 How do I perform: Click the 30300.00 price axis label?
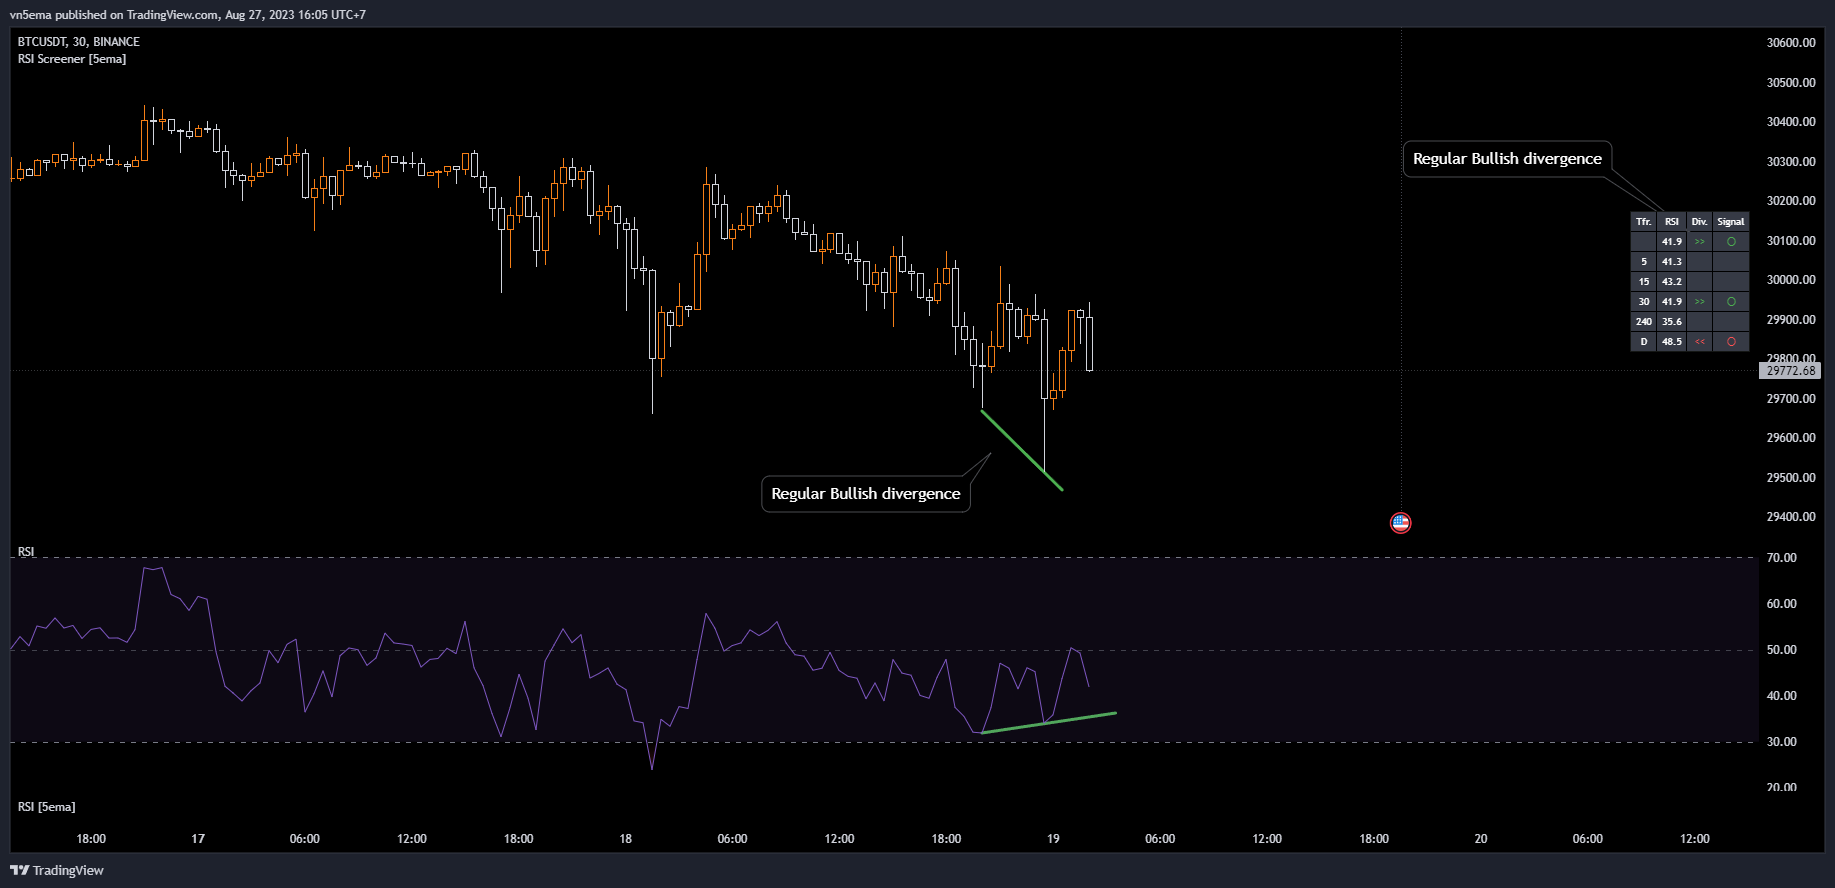pyautogui.click(x=1791, y=162)
